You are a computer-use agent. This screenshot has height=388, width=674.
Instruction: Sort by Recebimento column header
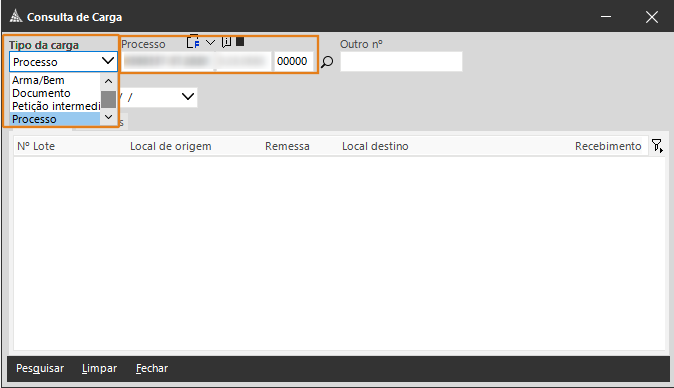(x=608, y=146)
